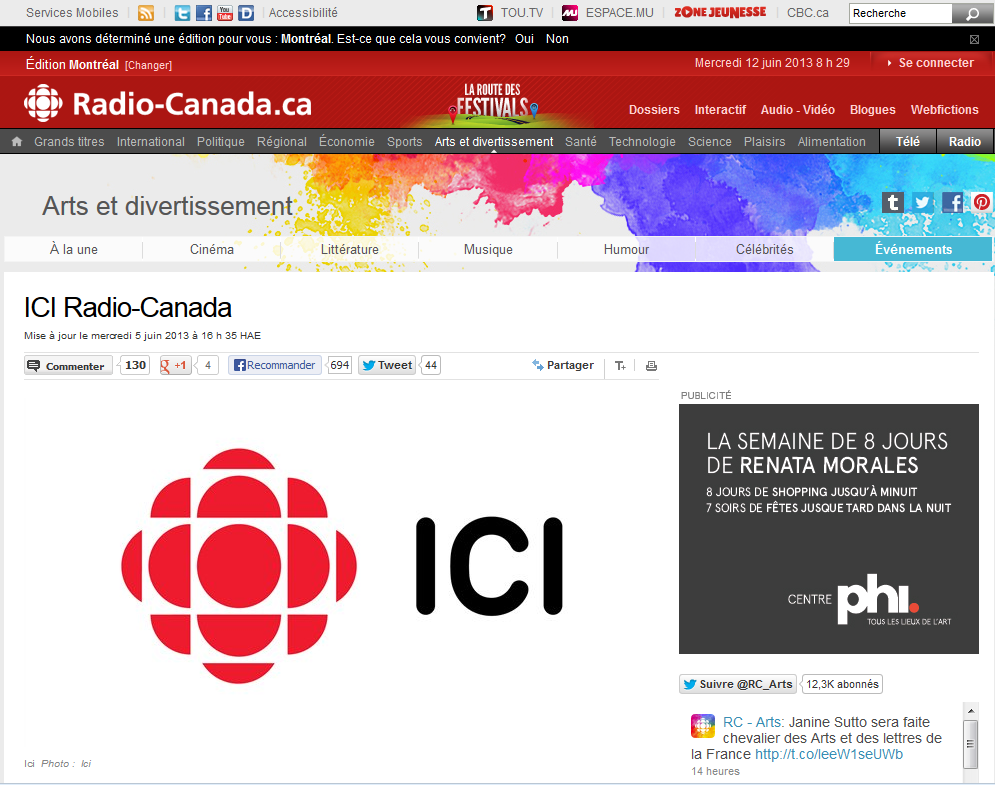The image size is (995, 785).
Task: Switch to the Humour tab
Action: (626, 249)
